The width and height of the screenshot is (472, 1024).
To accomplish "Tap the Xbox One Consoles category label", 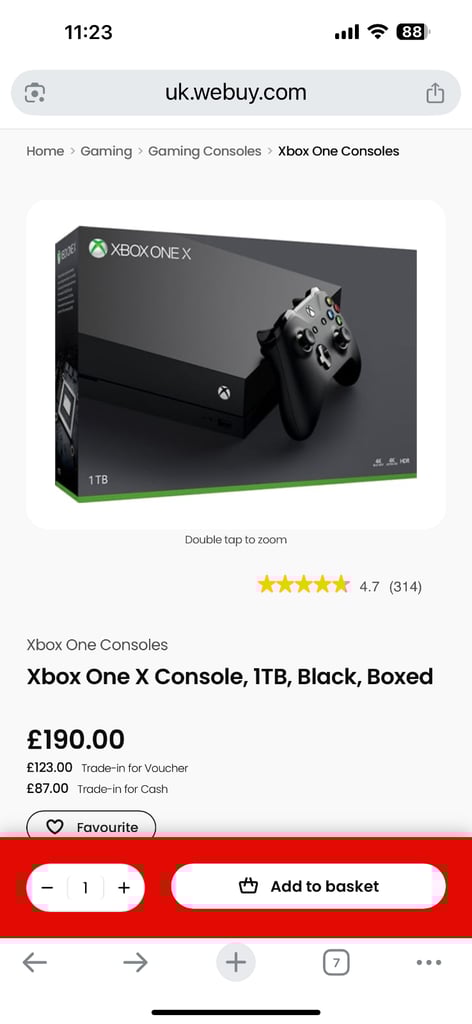I will click(97, 645).
